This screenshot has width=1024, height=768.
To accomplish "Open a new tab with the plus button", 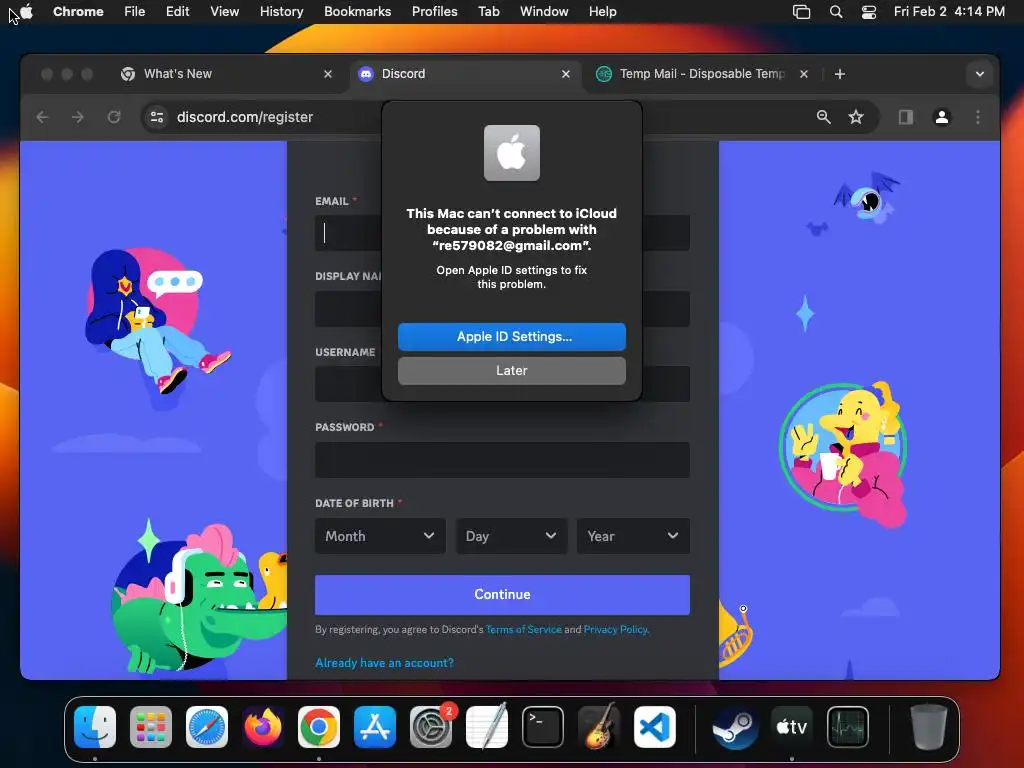I will pyautogui.click(x=840, y=74).
